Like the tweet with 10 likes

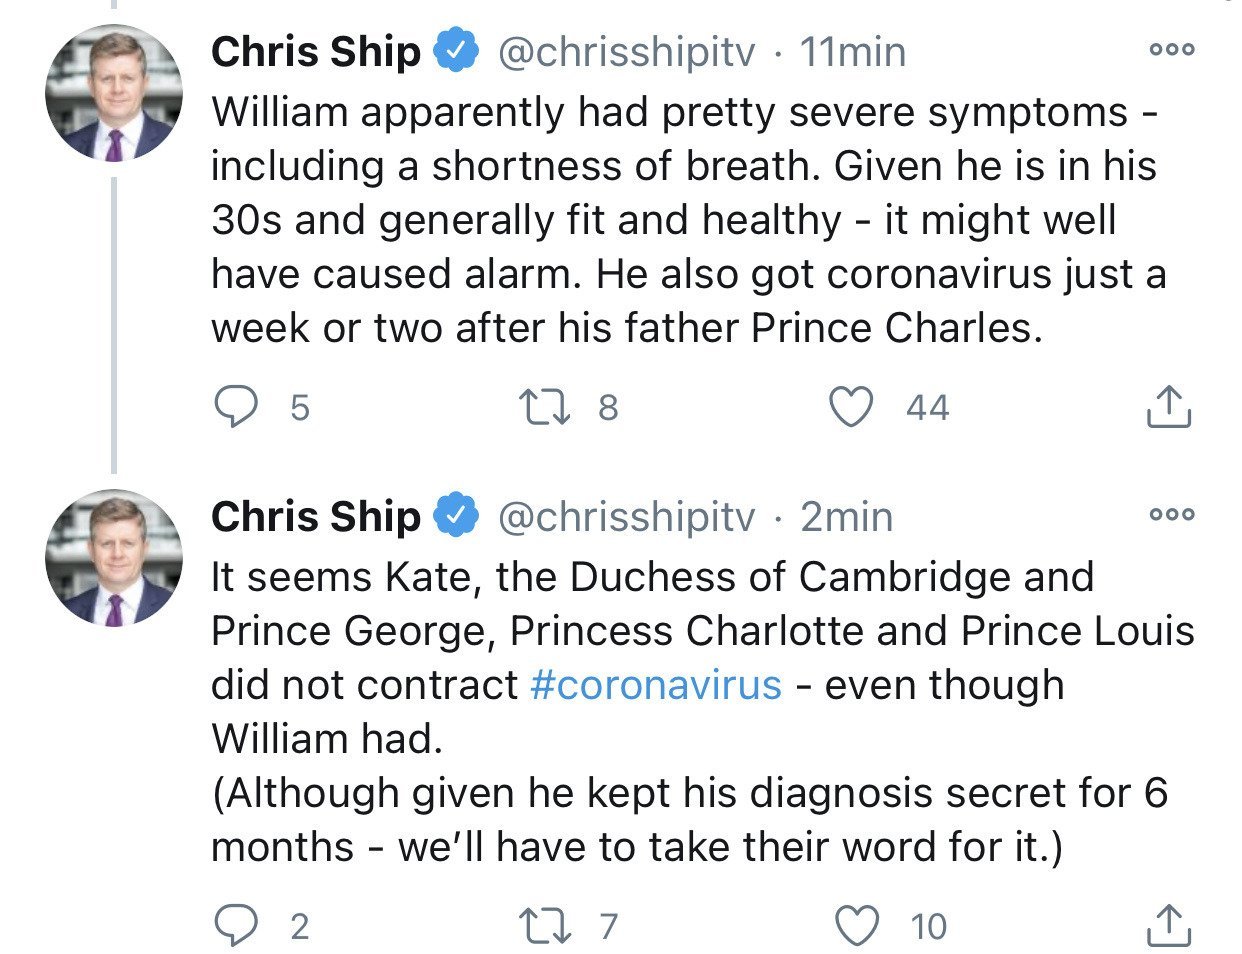tap(857, 926)
